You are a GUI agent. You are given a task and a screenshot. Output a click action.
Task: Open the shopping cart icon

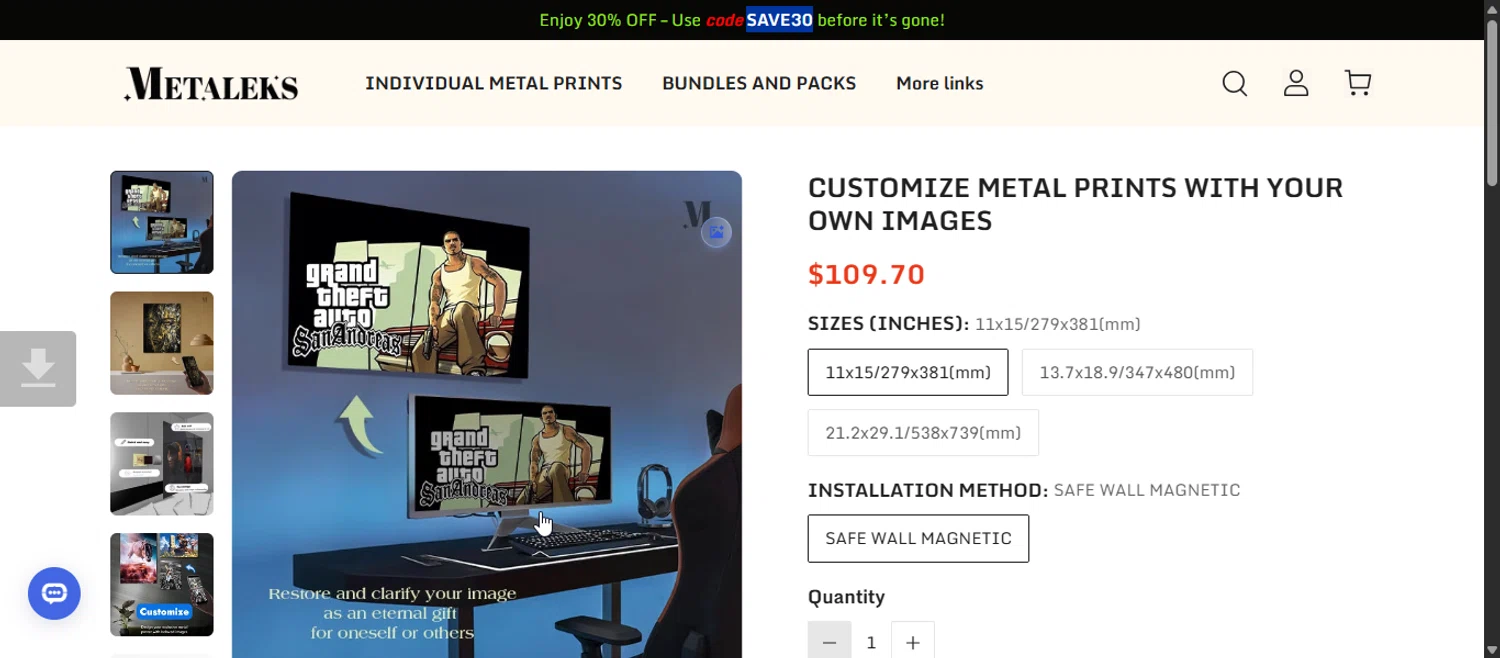click(1358, 83)
